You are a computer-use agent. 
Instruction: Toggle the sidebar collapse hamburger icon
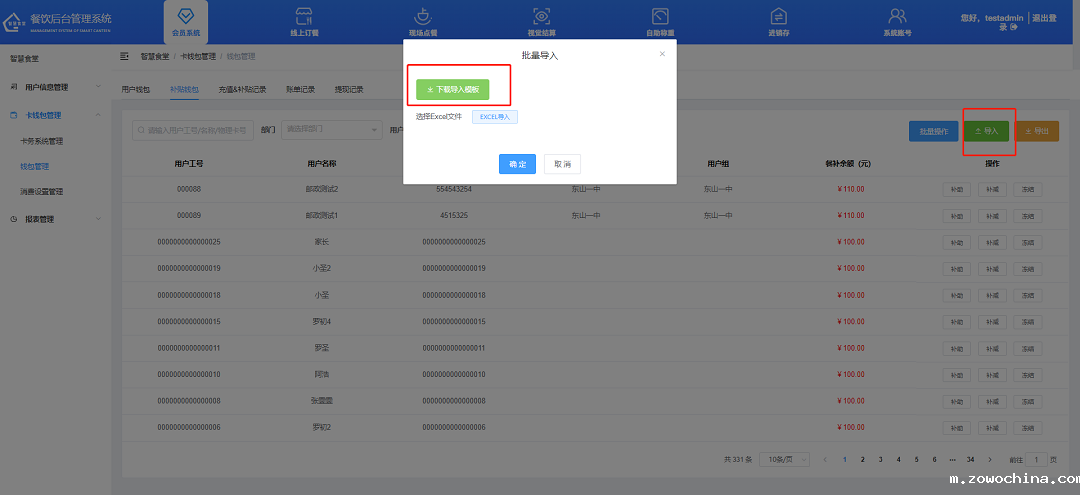point(125,56)
